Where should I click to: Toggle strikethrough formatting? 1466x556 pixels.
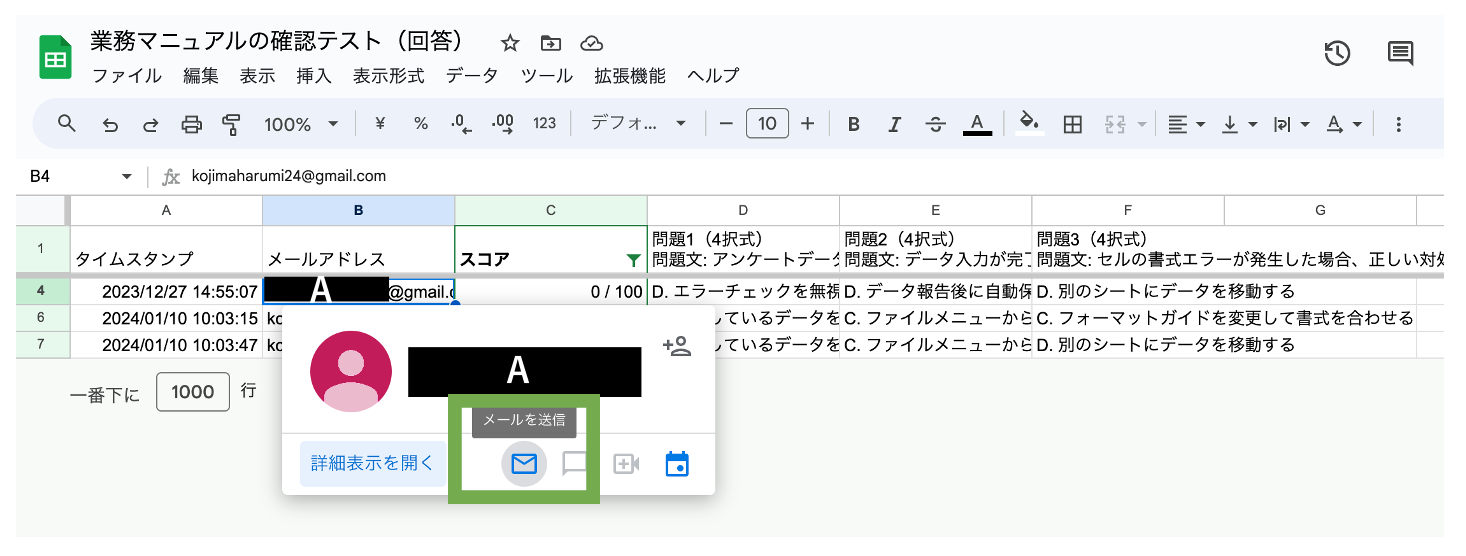tap(936, 124)
